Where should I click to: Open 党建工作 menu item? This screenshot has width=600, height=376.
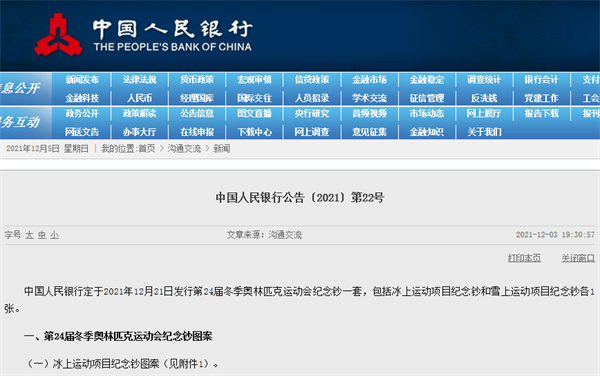[x=541, y=98]
